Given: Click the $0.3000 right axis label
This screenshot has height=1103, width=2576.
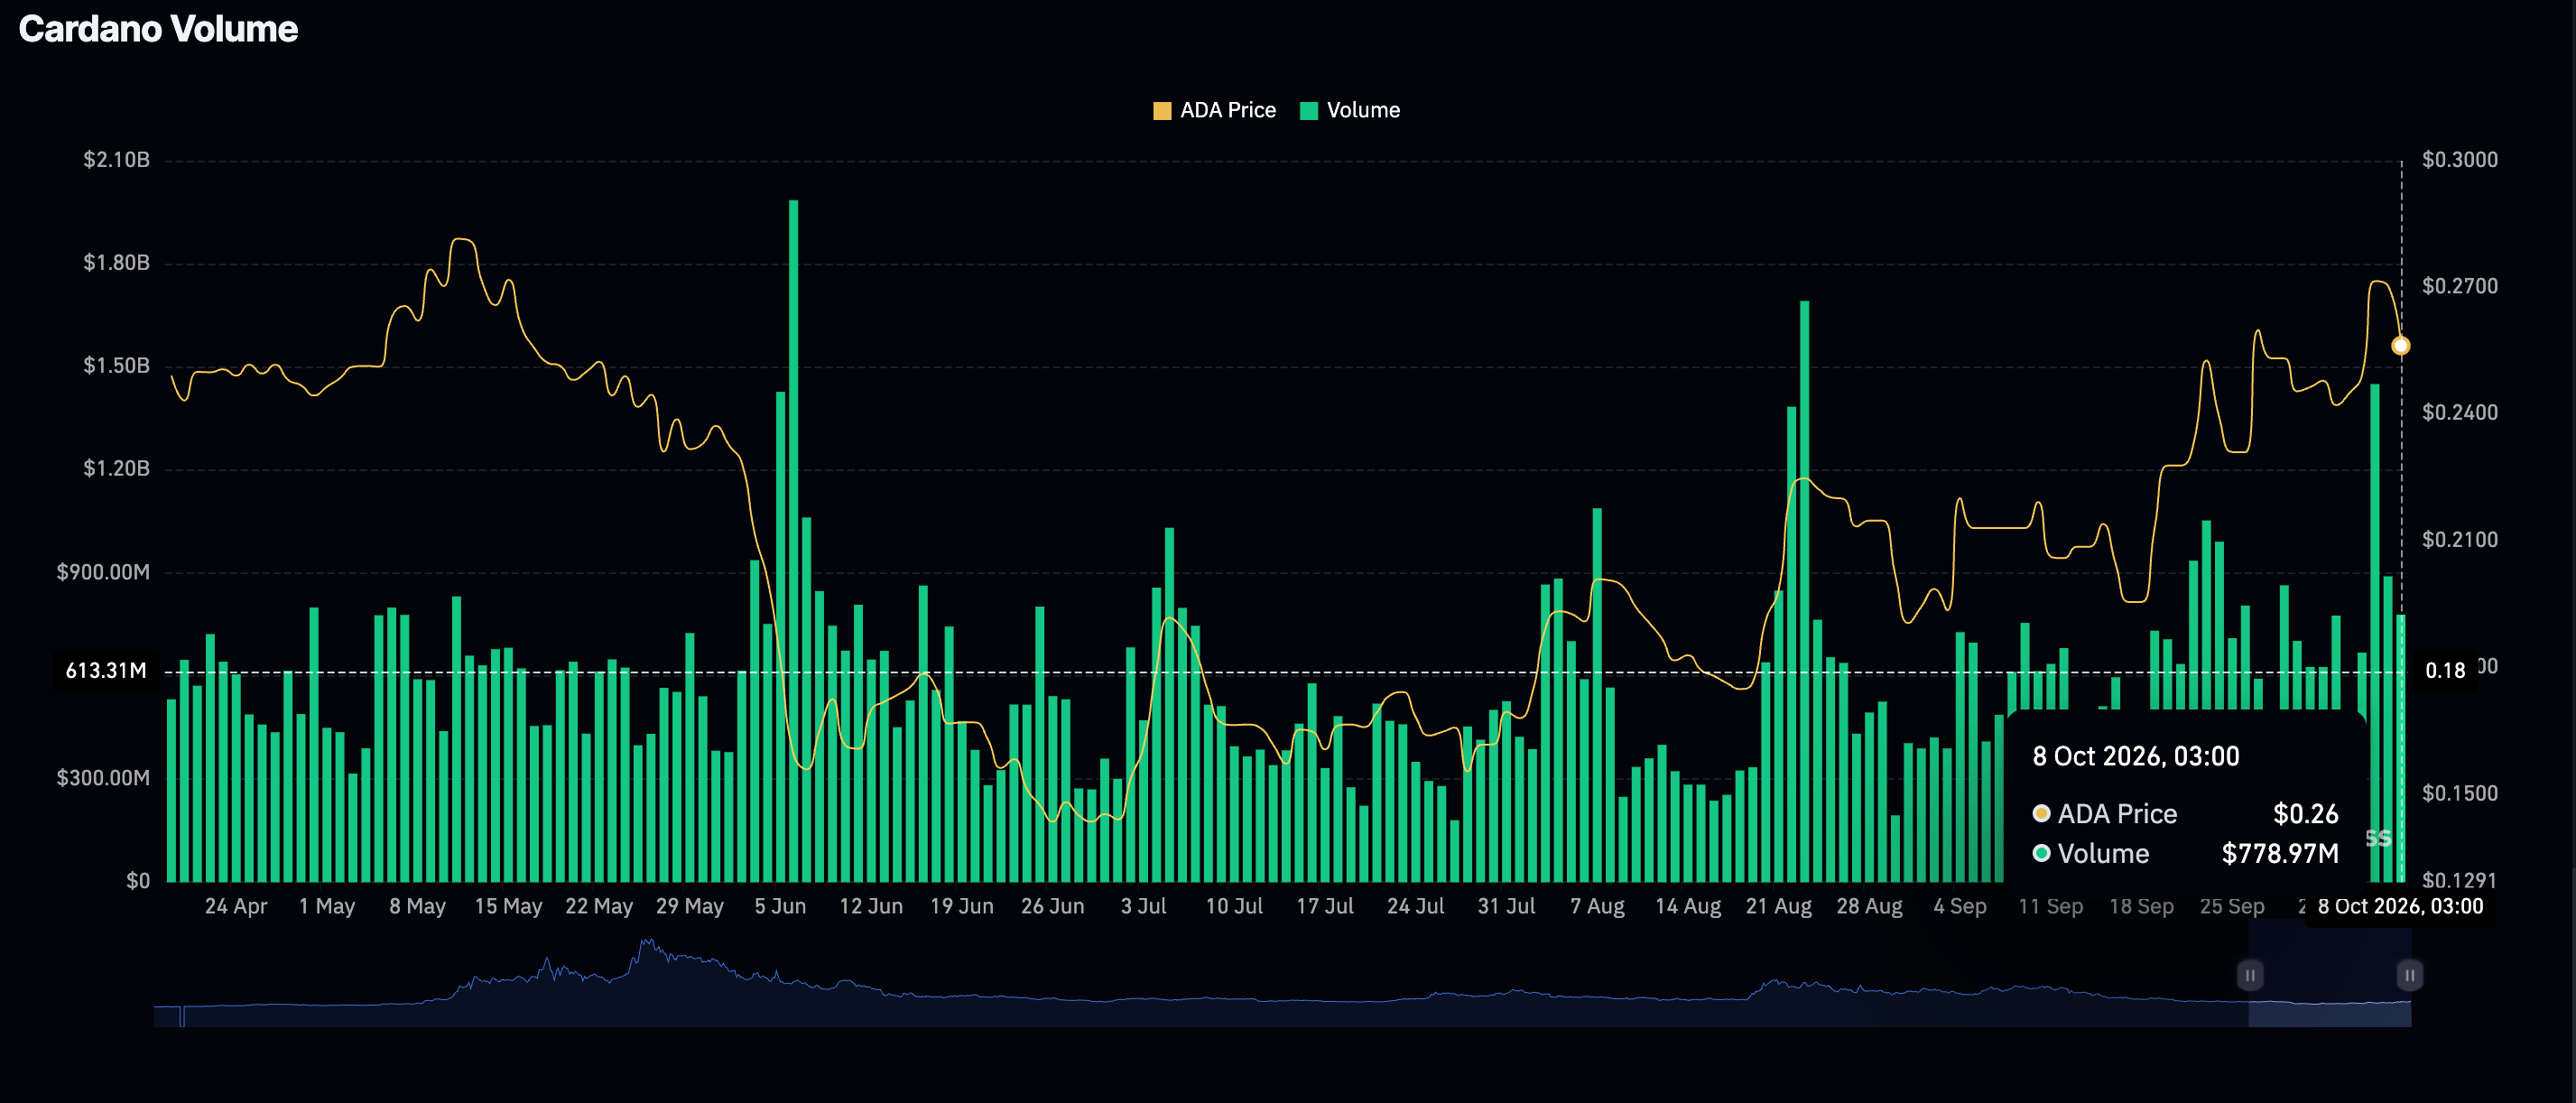Looking at the screenshot, I should coord(2459,160).
